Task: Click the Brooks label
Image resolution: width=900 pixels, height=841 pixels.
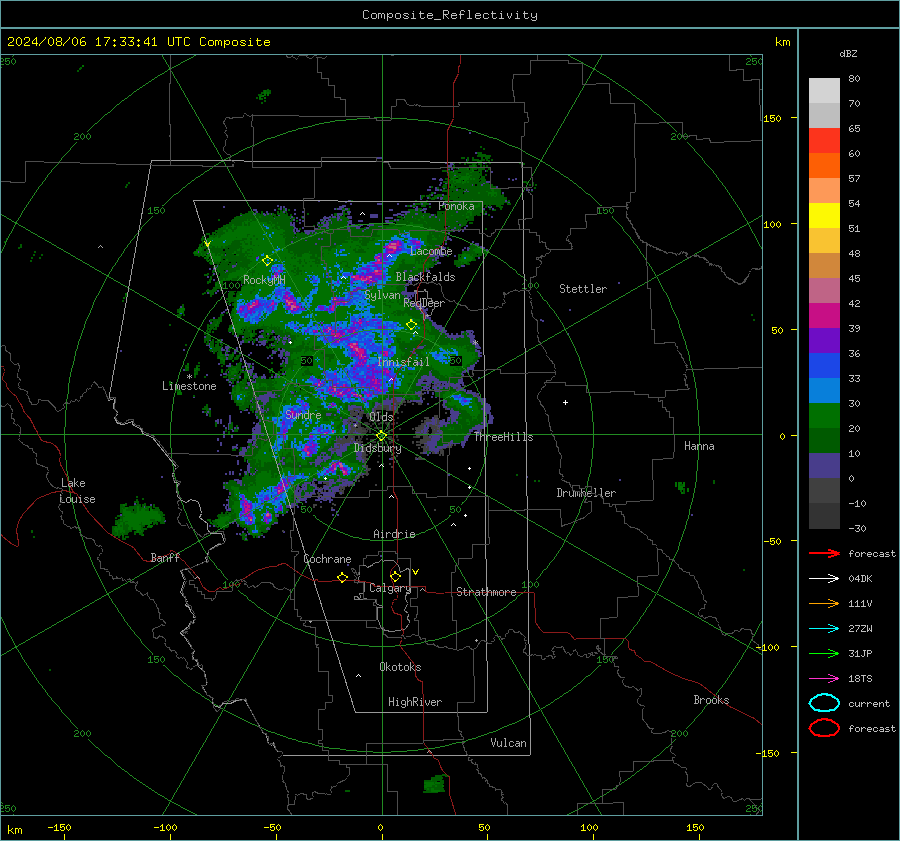Action: click(711, 700)
